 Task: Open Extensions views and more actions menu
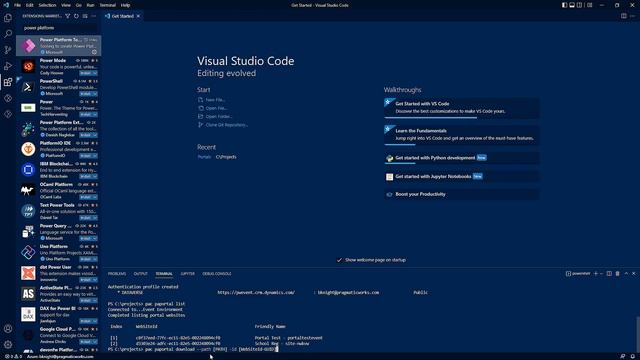point(93,16)
